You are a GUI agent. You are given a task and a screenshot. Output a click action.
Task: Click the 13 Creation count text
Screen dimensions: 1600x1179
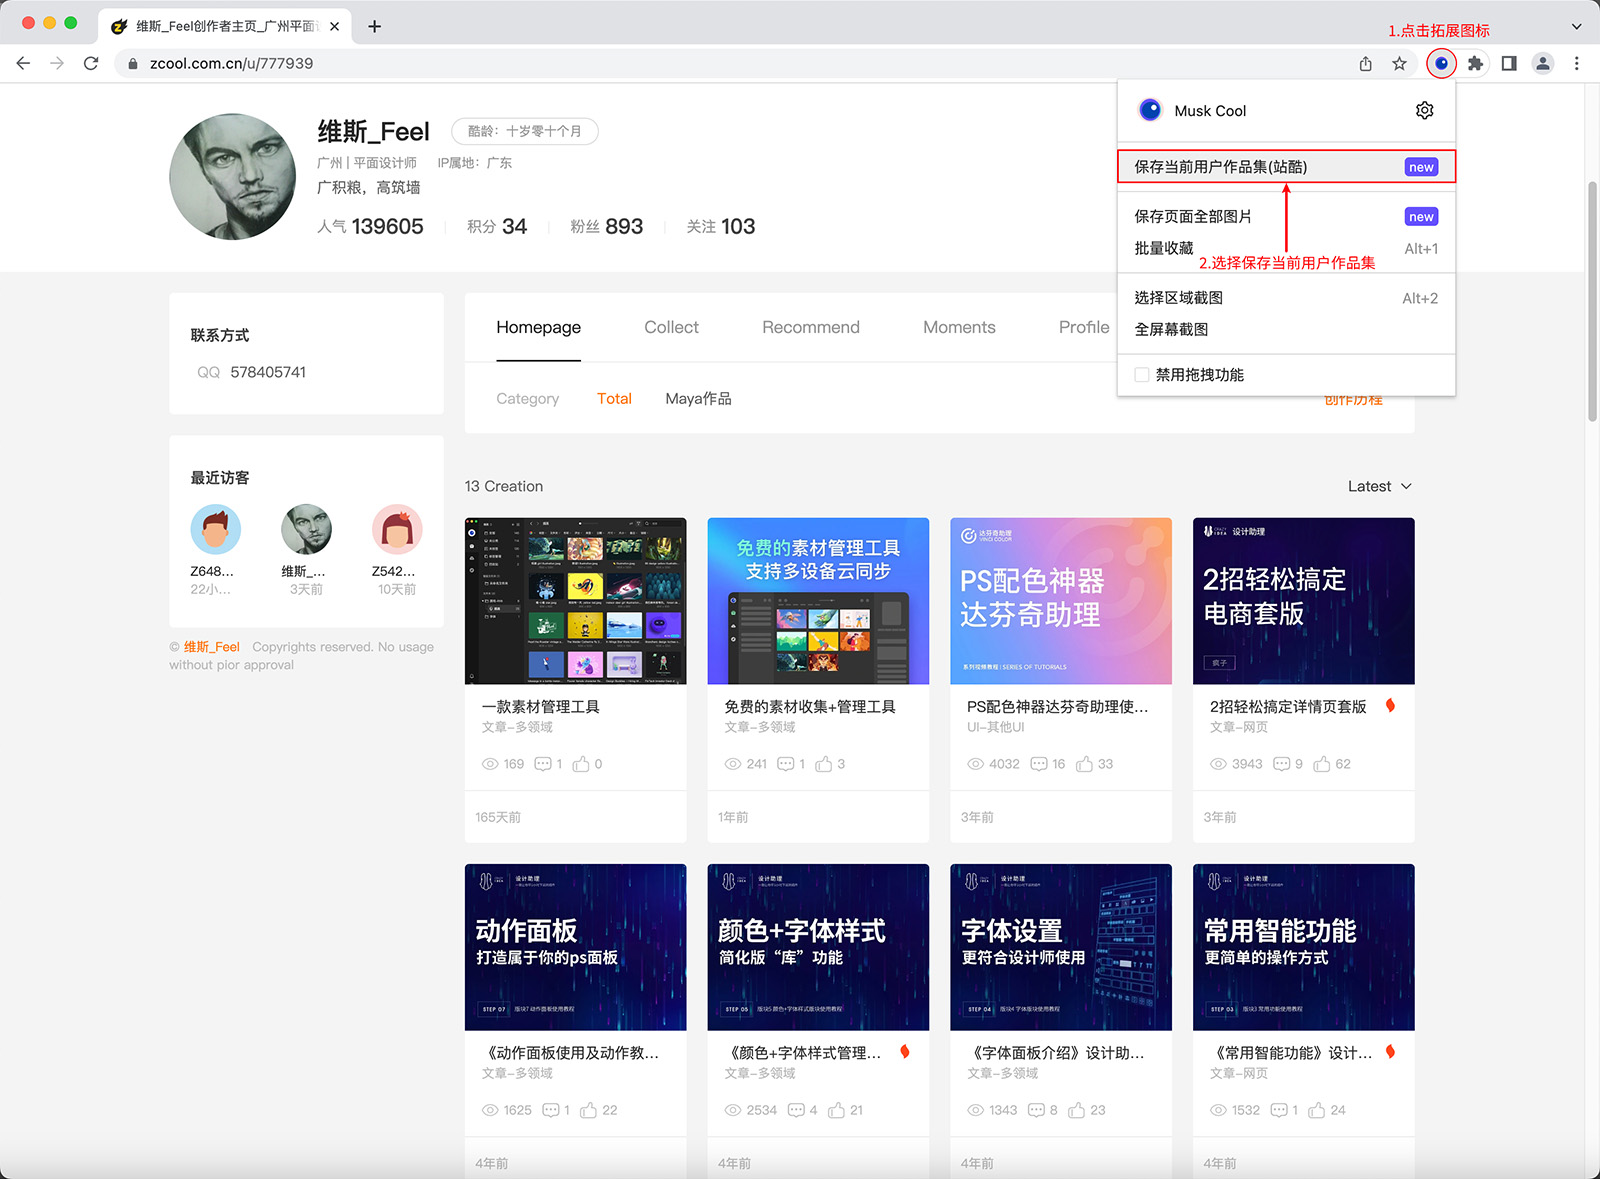point(504,486)
